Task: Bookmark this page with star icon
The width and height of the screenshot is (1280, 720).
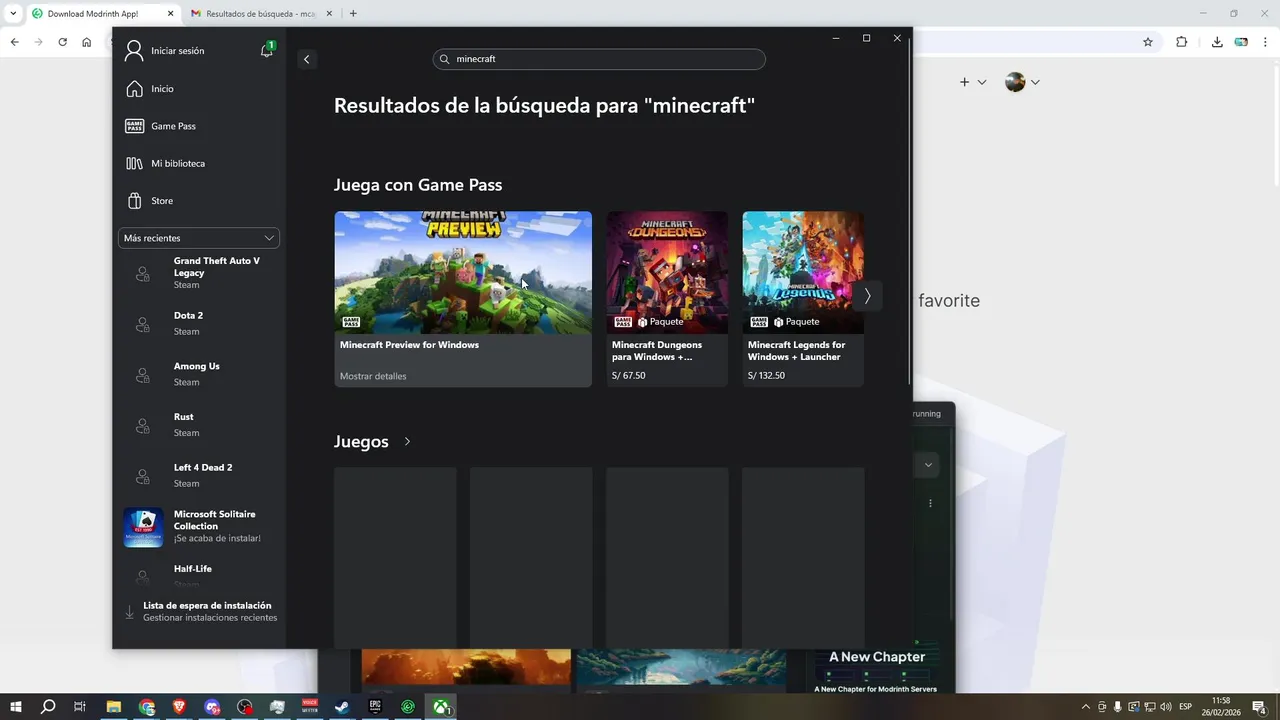Action: tap(1148, 42)
